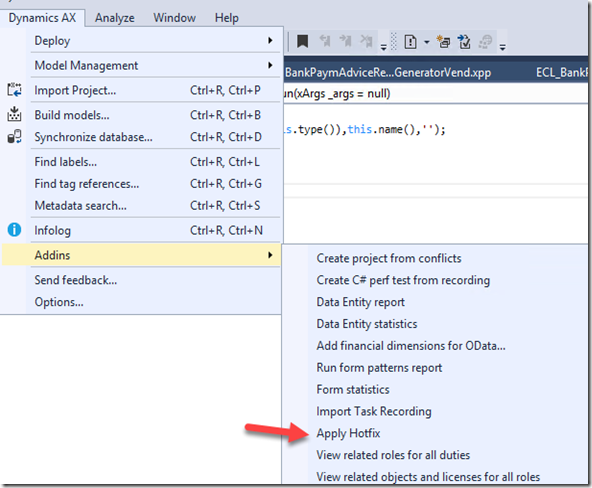Expand the Addins submenu arrow
This screenshot has height=488, width=592.
point(270,255)
